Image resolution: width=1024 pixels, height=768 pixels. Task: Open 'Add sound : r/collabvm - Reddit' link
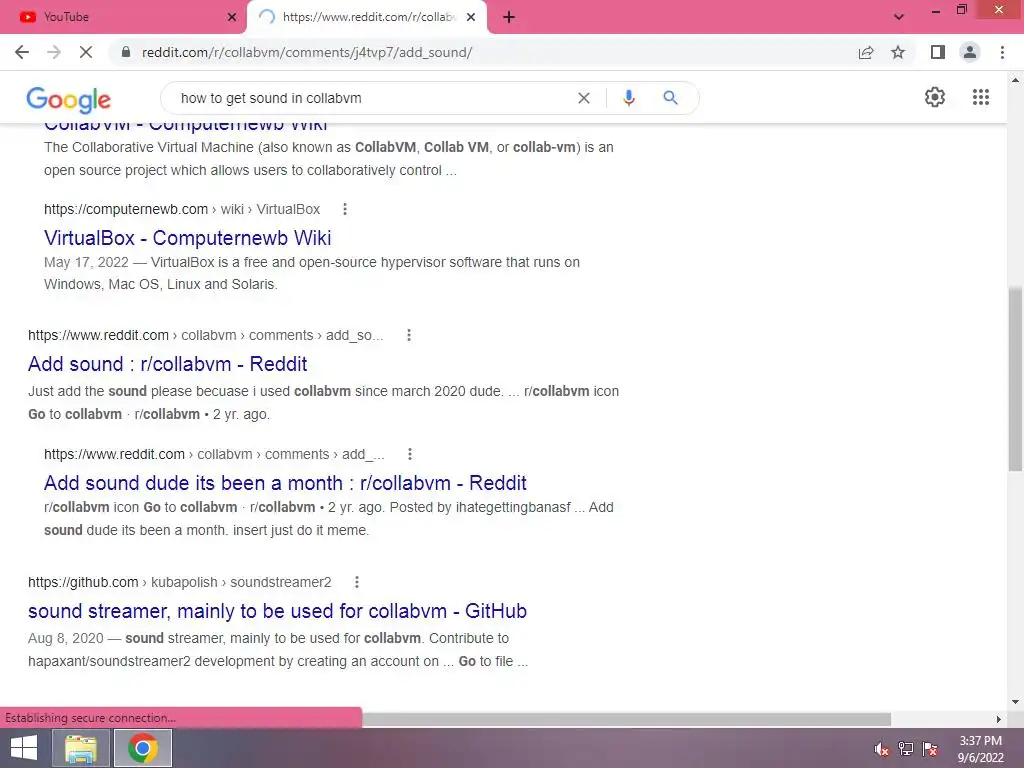click(x=167, y=364)
